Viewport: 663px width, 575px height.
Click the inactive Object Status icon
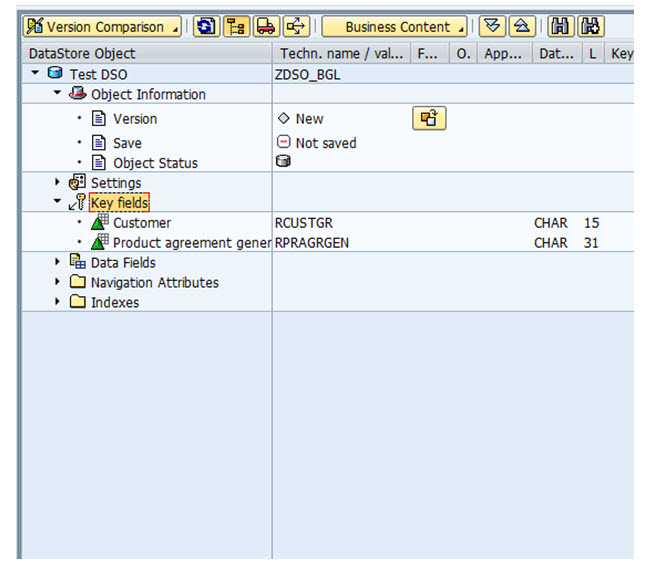click(283, 162)
